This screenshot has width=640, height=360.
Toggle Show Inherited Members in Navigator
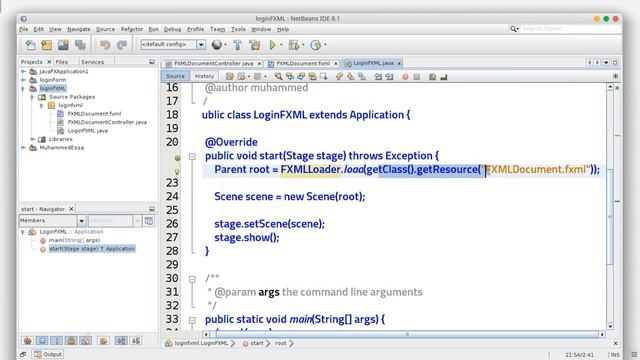(28, 340)
